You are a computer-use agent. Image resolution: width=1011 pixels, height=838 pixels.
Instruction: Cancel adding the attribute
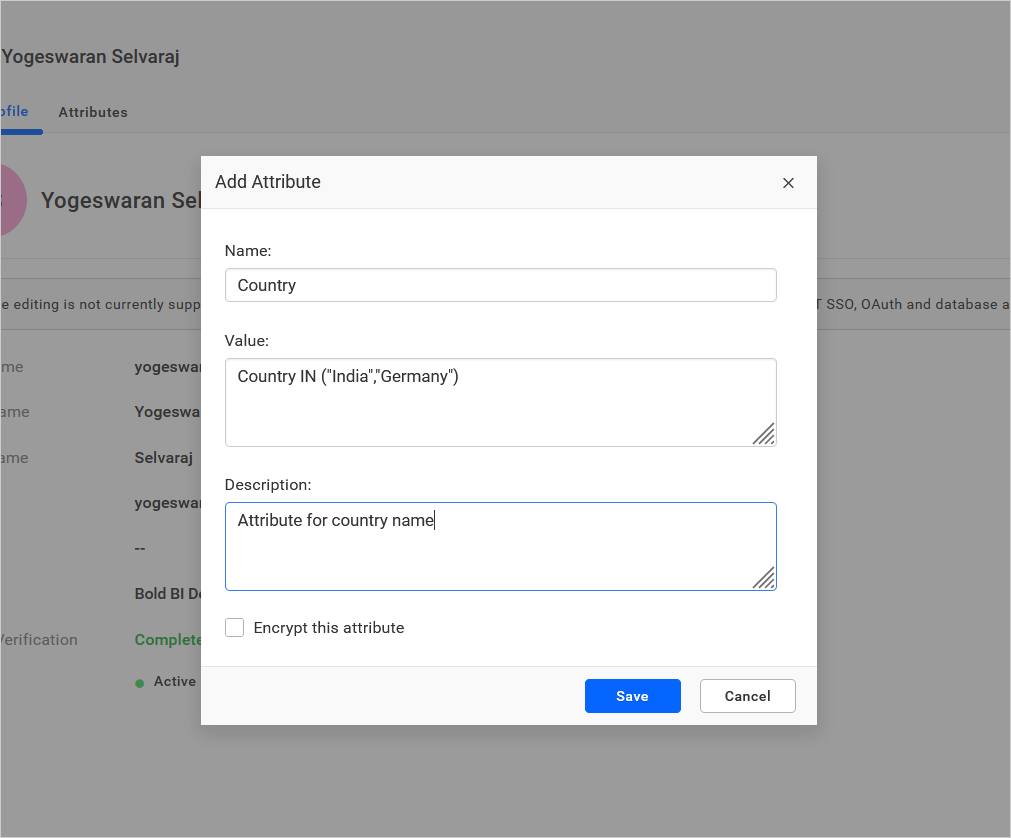[x=747, y=695]
